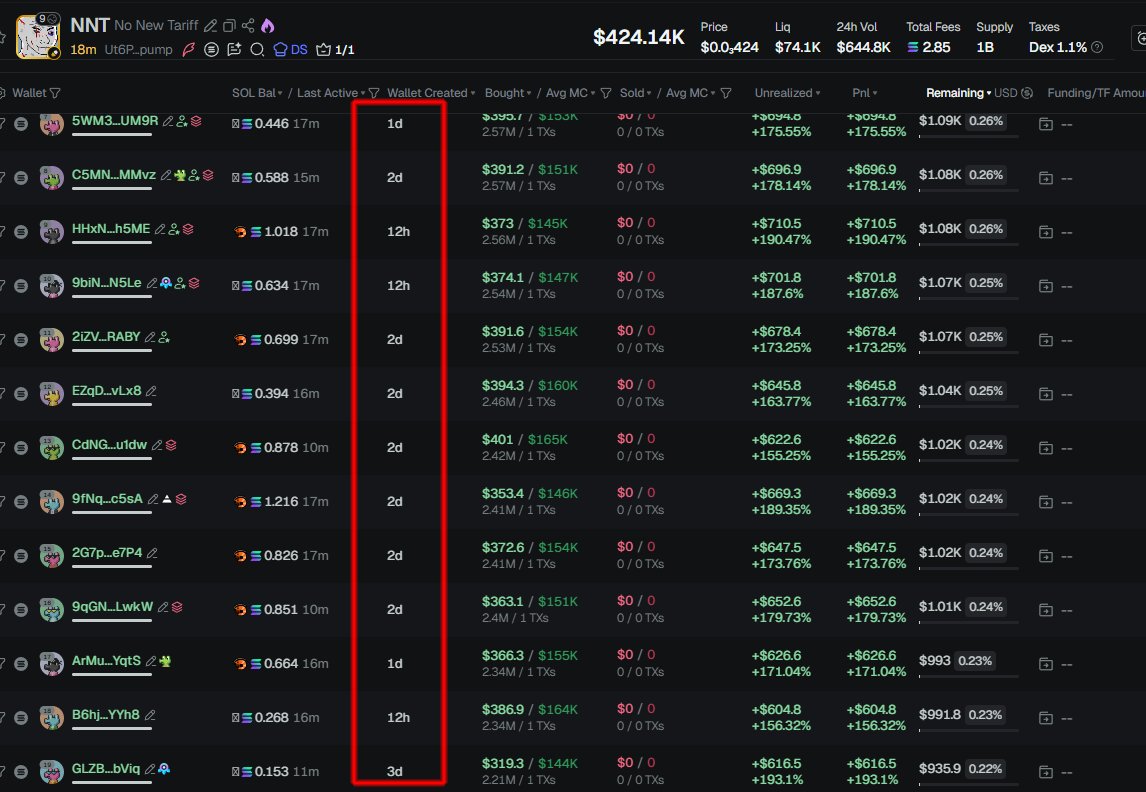Sort by the Remaining column header
This screenshot has width=1146, height=792.
point(954,93)
